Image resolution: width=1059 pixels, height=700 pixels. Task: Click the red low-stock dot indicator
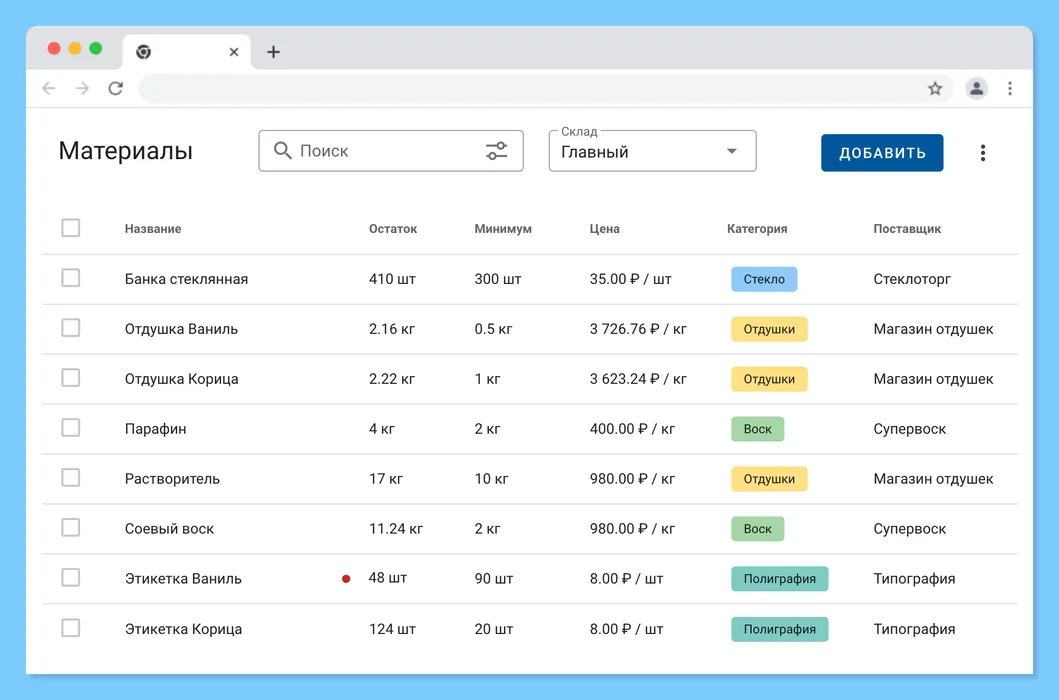346,578
